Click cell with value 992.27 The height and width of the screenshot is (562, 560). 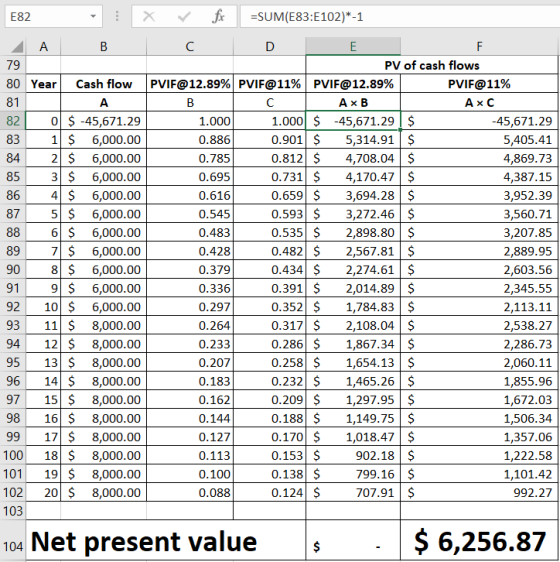[x=479, y=492]
